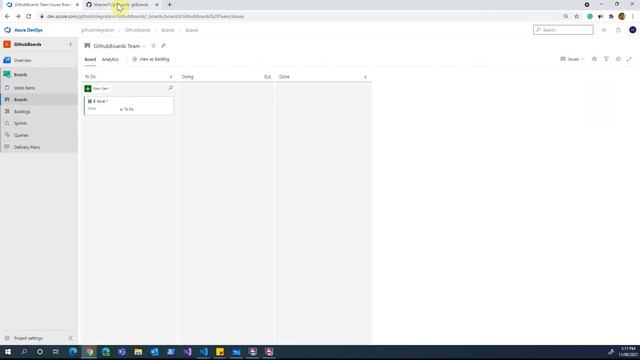Open board filter funnel icon
This screenshot has height=360, width=640.
[x=606, y=59]
